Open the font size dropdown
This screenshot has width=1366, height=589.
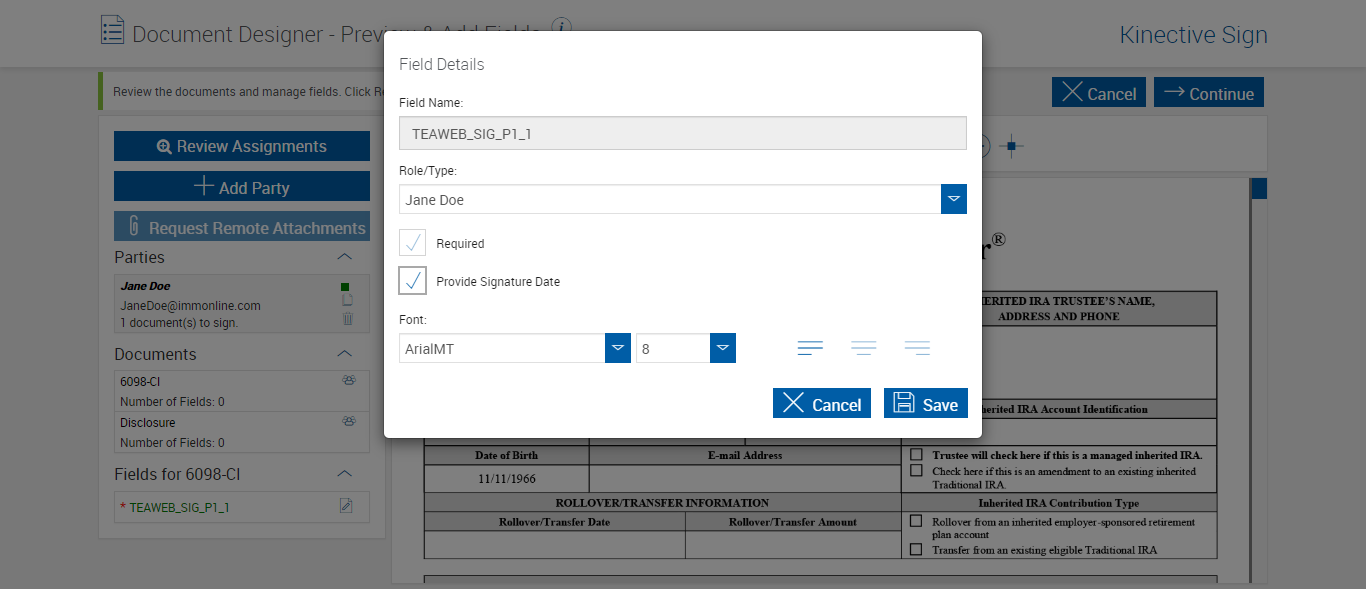tap(723, 348)
